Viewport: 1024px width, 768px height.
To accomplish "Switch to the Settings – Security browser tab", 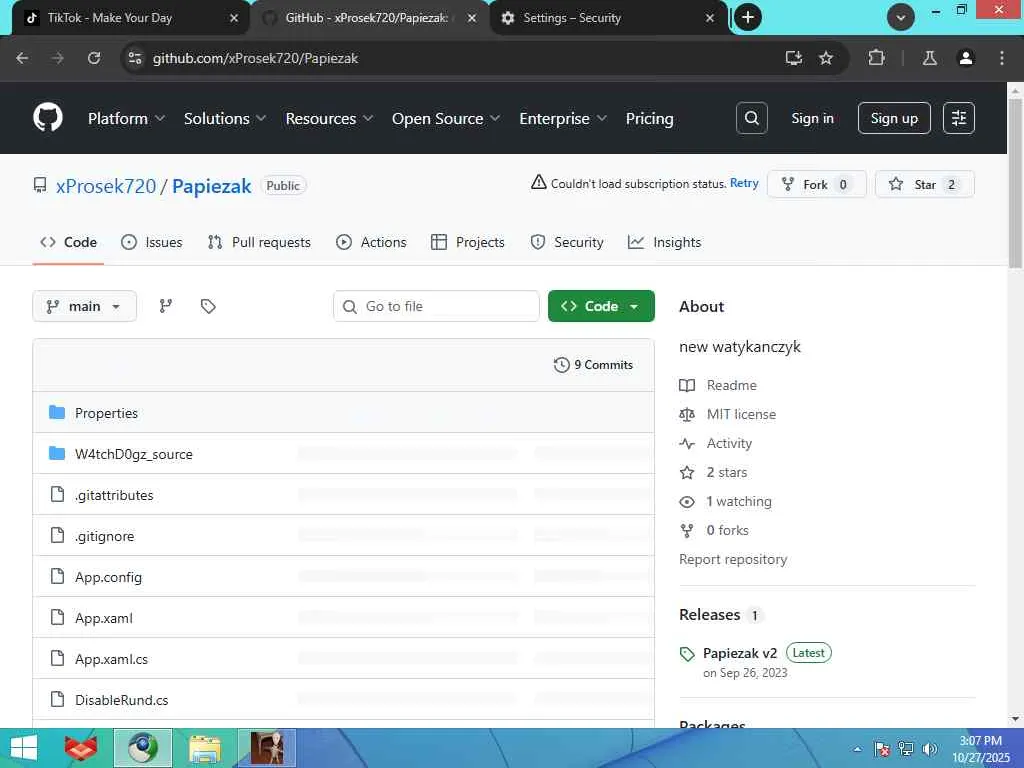I will click(608, 18).
